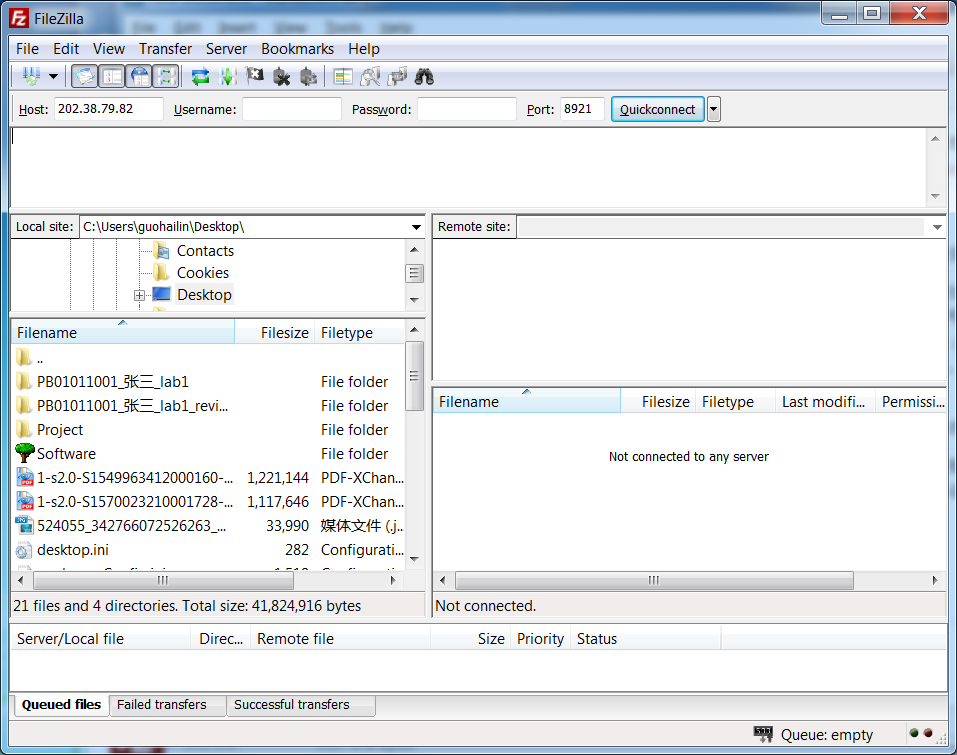Click local file list vertical scrollbar thumb
The image size is (957, 755).
tap(414, 376)
